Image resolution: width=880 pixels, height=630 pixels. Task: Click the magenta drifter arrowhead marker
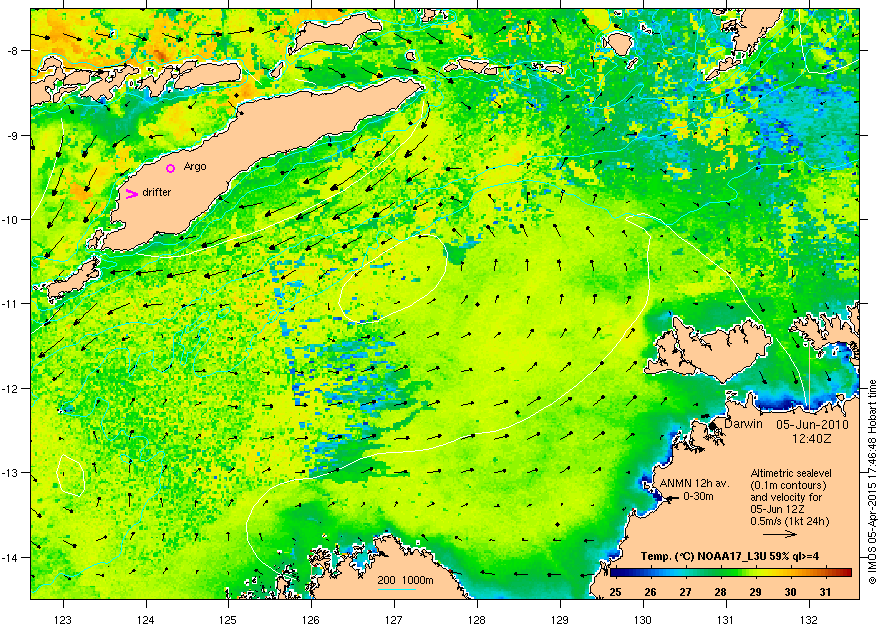coord(131,194)
